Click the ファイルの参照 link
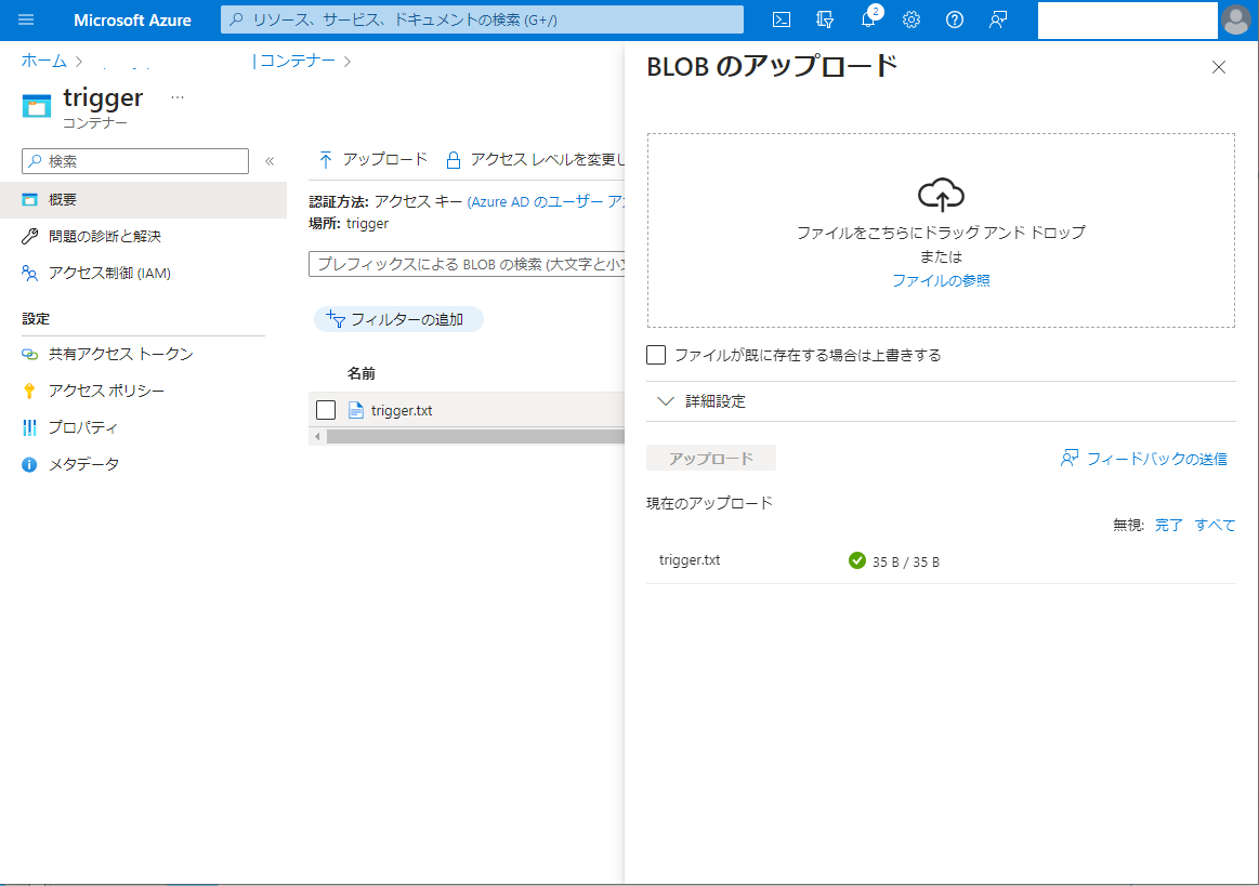 941,281
